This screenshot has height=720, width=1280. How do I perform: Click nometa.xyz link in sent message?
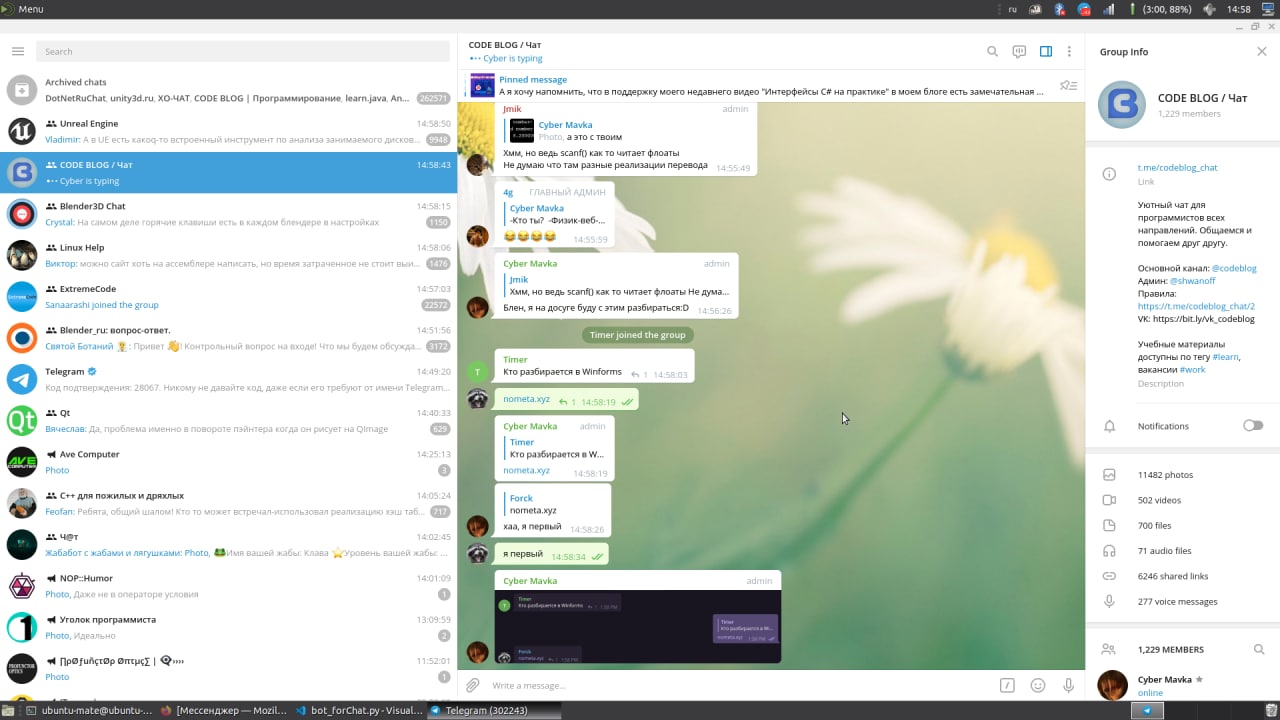[x=526, y=399]
